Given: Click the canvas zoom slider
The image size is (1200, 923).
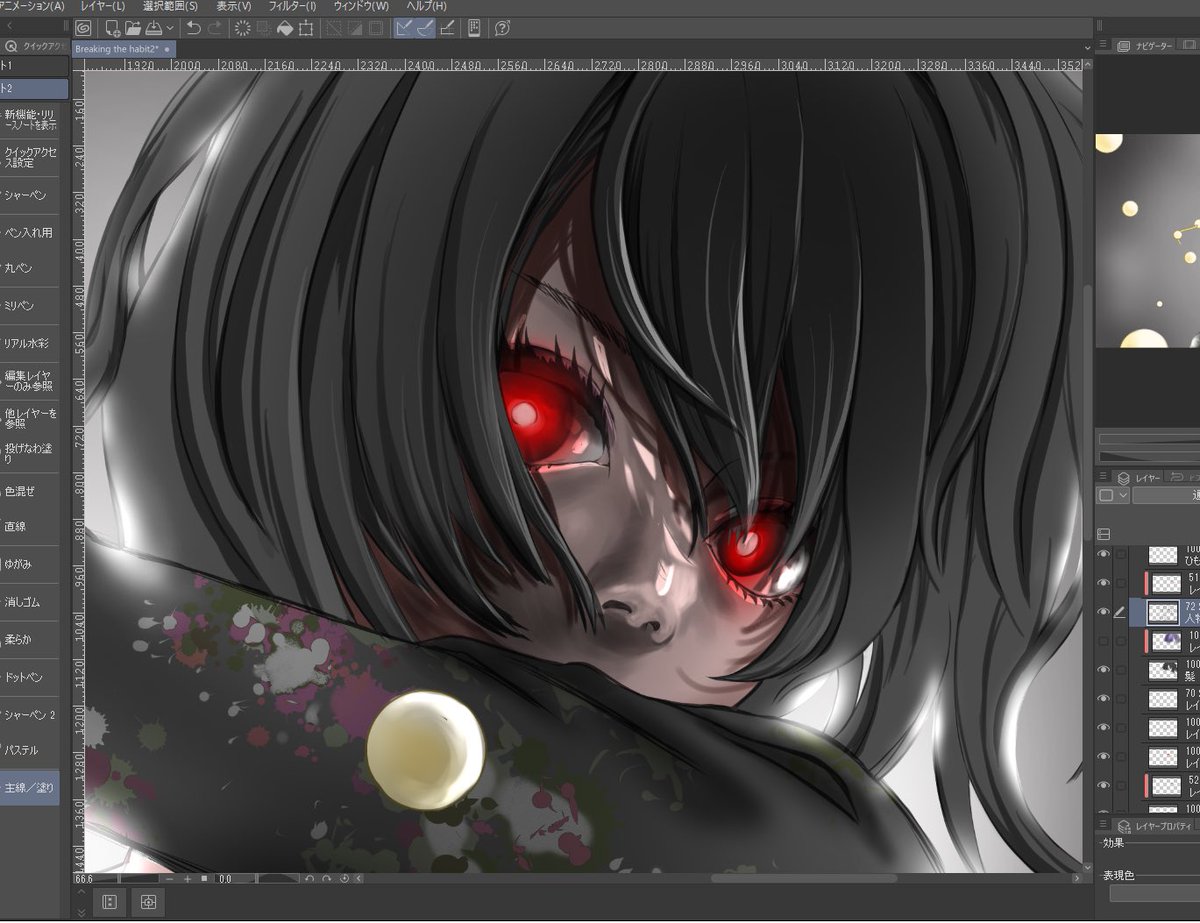Looking at the screenshot, I should coord(126,879).
